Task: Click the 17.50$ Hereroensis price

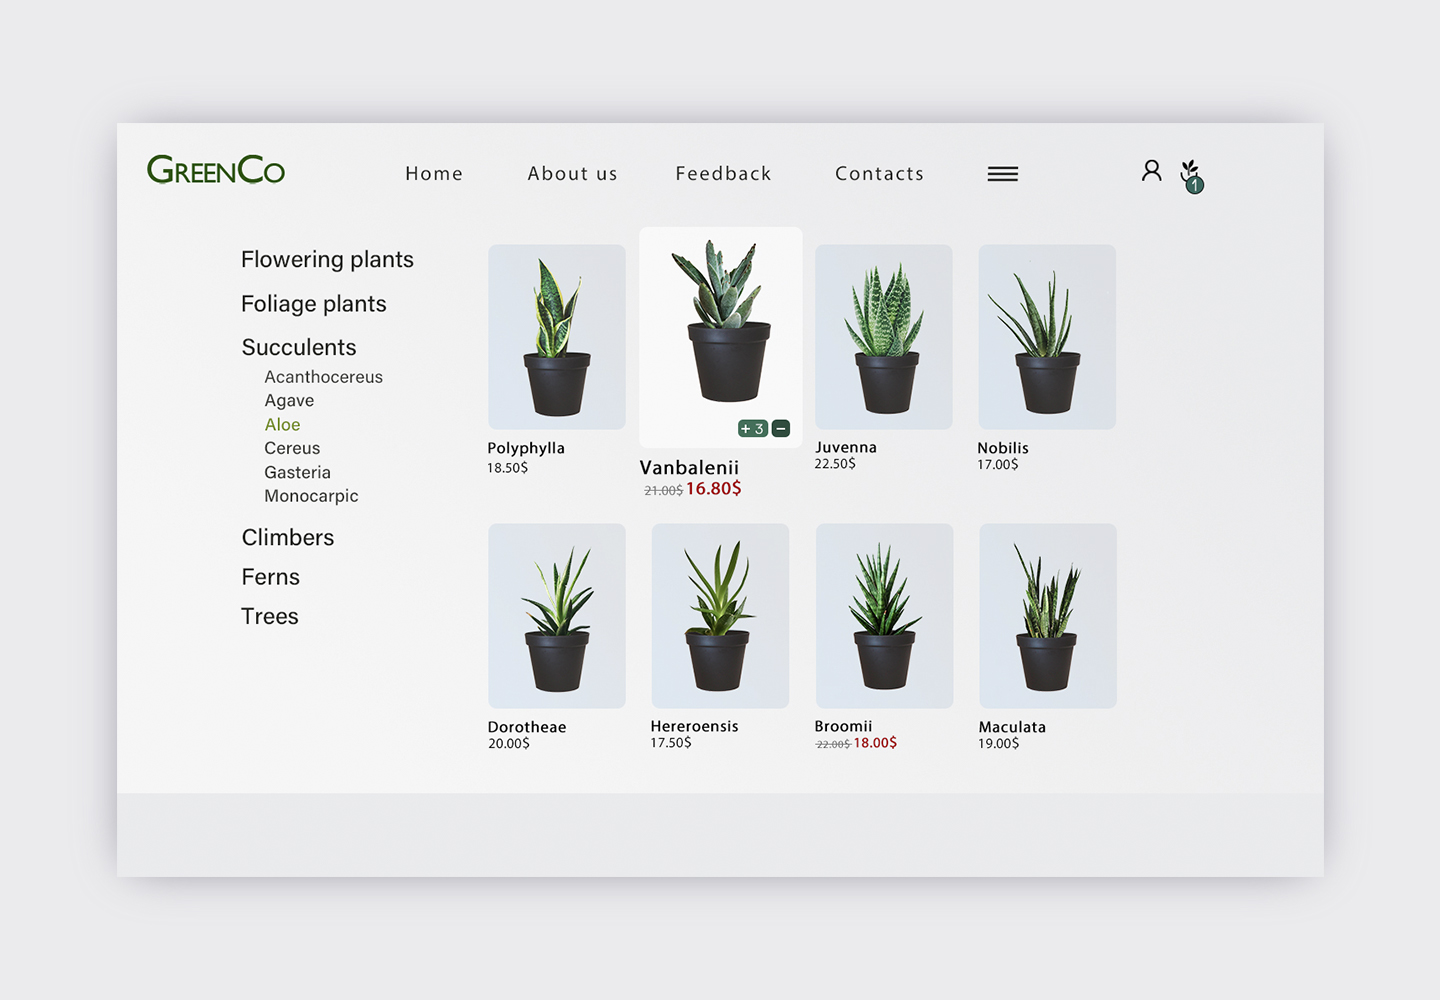Action: 671,743
